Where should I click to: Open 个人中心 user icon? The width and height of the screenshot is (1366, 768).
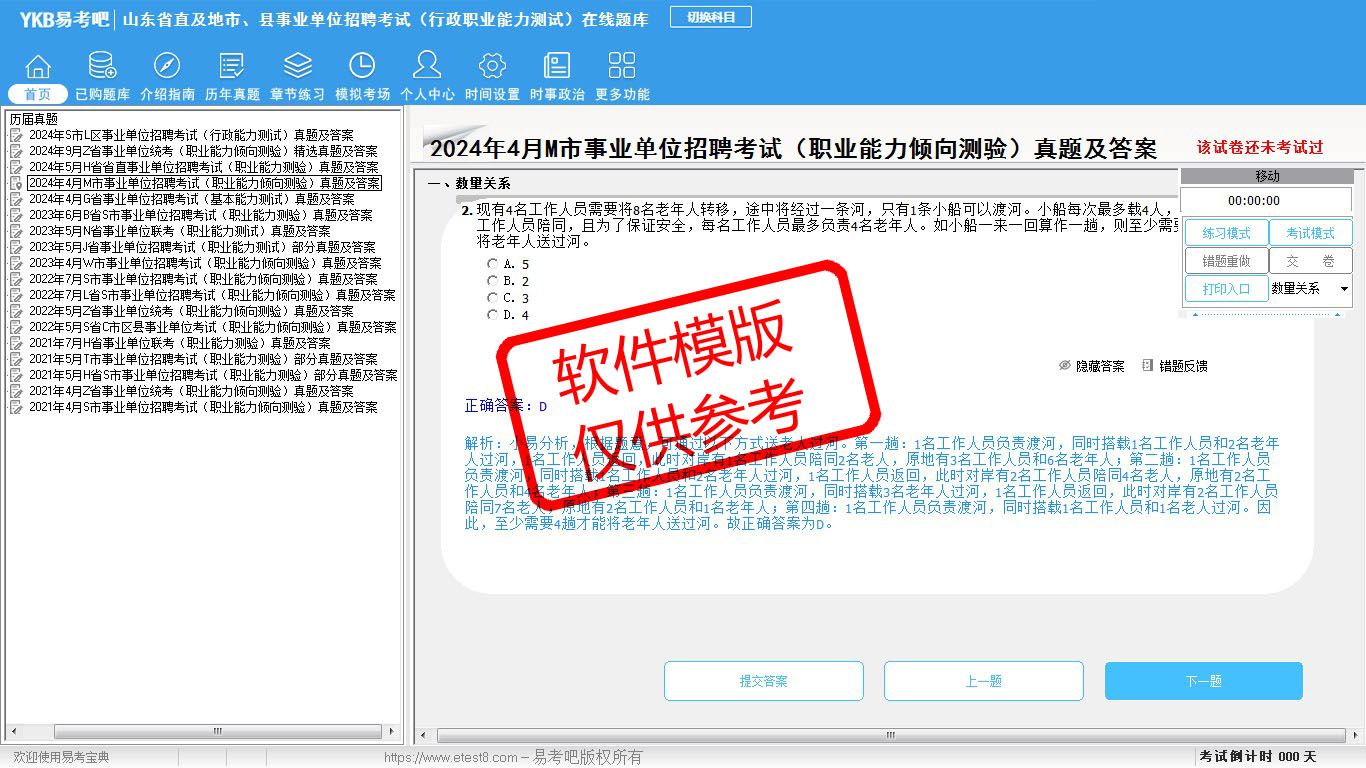(x=427, y=67)
